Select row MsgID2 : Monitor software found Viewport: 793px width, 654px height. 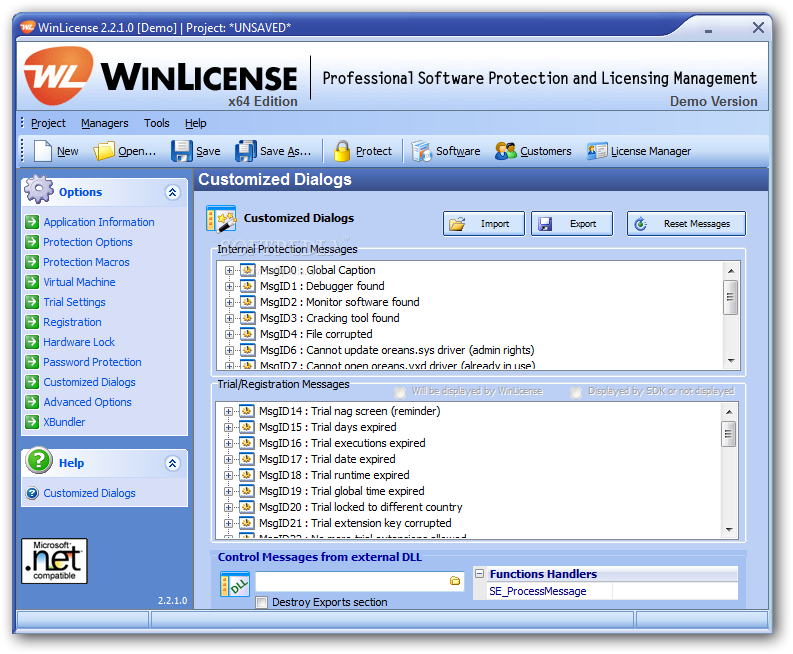339,302
